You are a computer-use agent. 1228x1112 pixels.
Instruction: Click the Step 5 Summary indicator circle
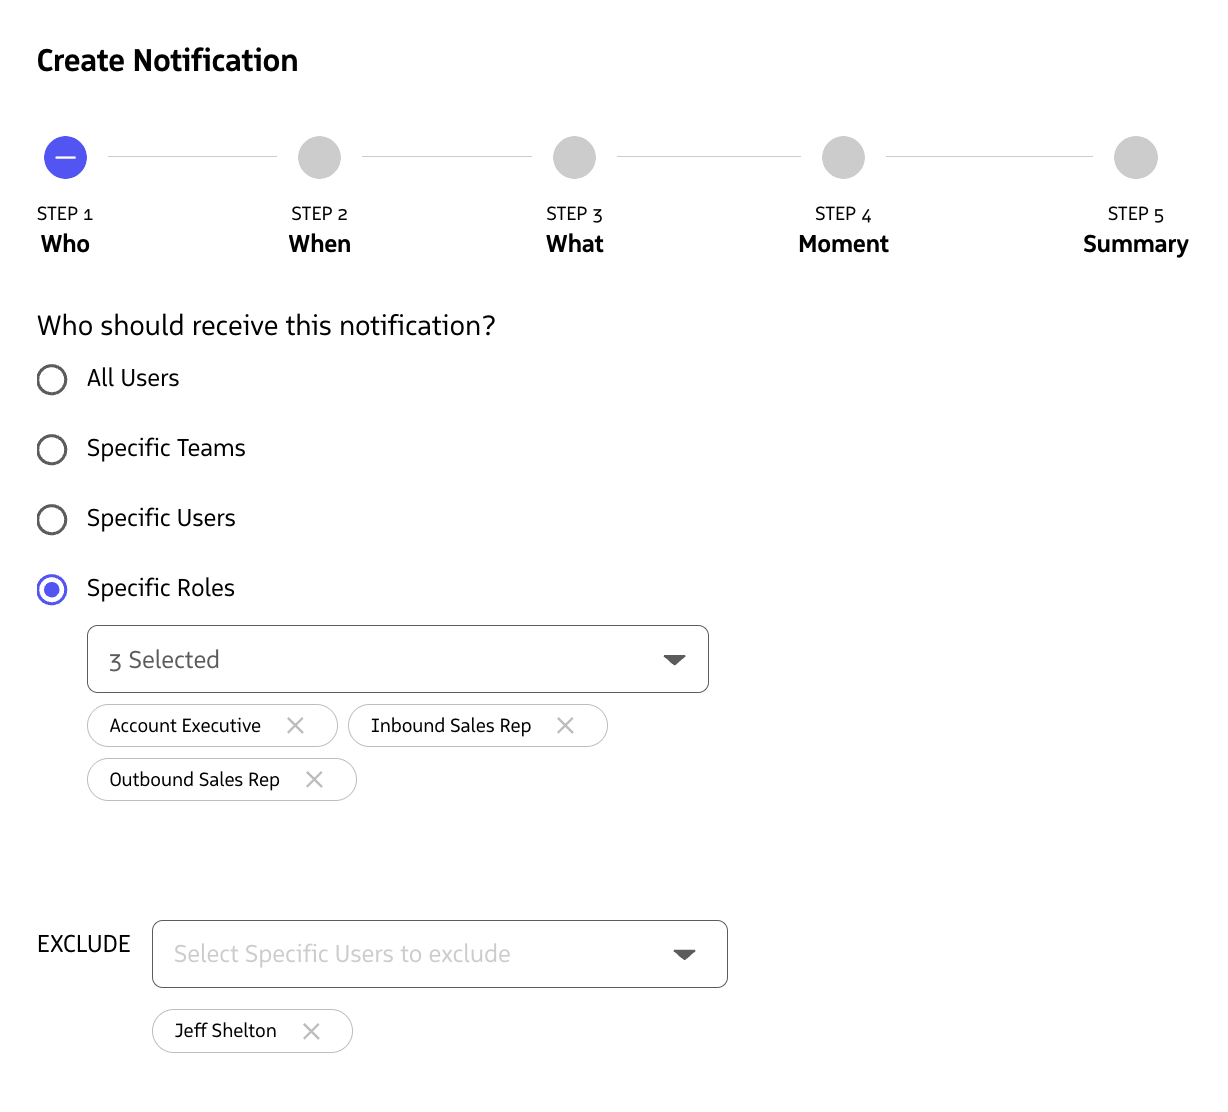(1135, 157)
